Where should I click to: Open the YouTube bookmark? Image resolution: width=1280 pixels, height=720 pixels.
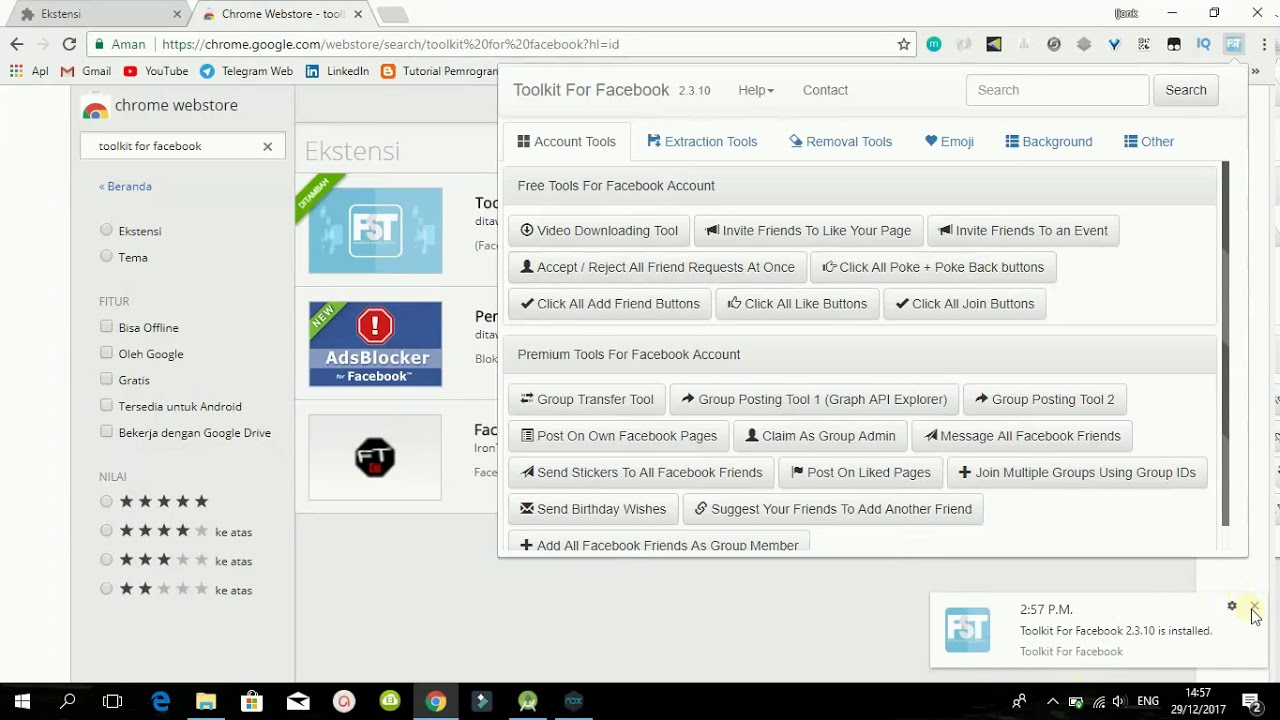pyautogui.click(x=156, y=71)
